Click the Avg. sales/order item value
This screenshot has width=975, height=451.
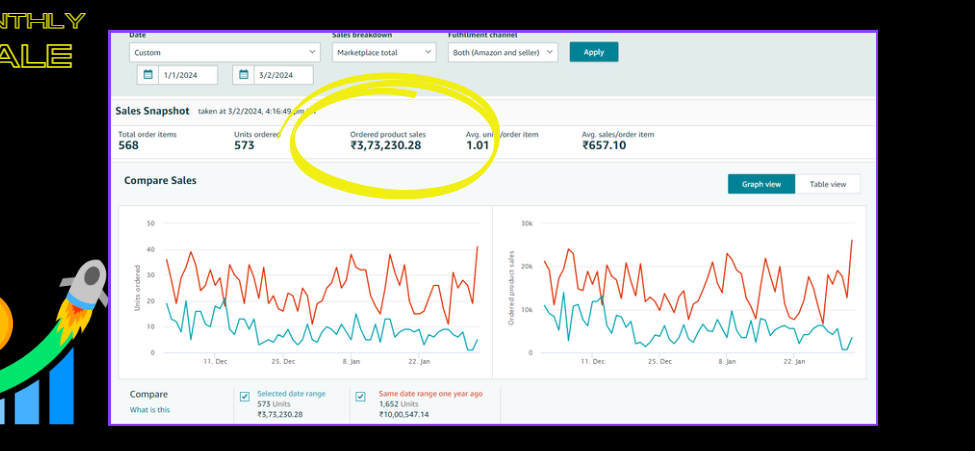pyautogui.click(x=604, y=146)
